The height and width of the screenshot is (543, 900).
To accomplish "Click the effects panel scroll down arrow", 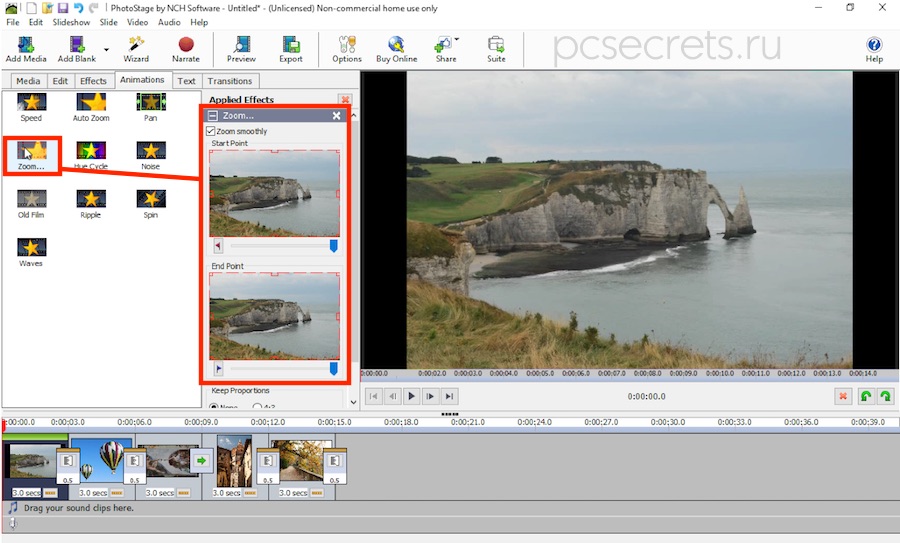I will [x=354, y=402].
